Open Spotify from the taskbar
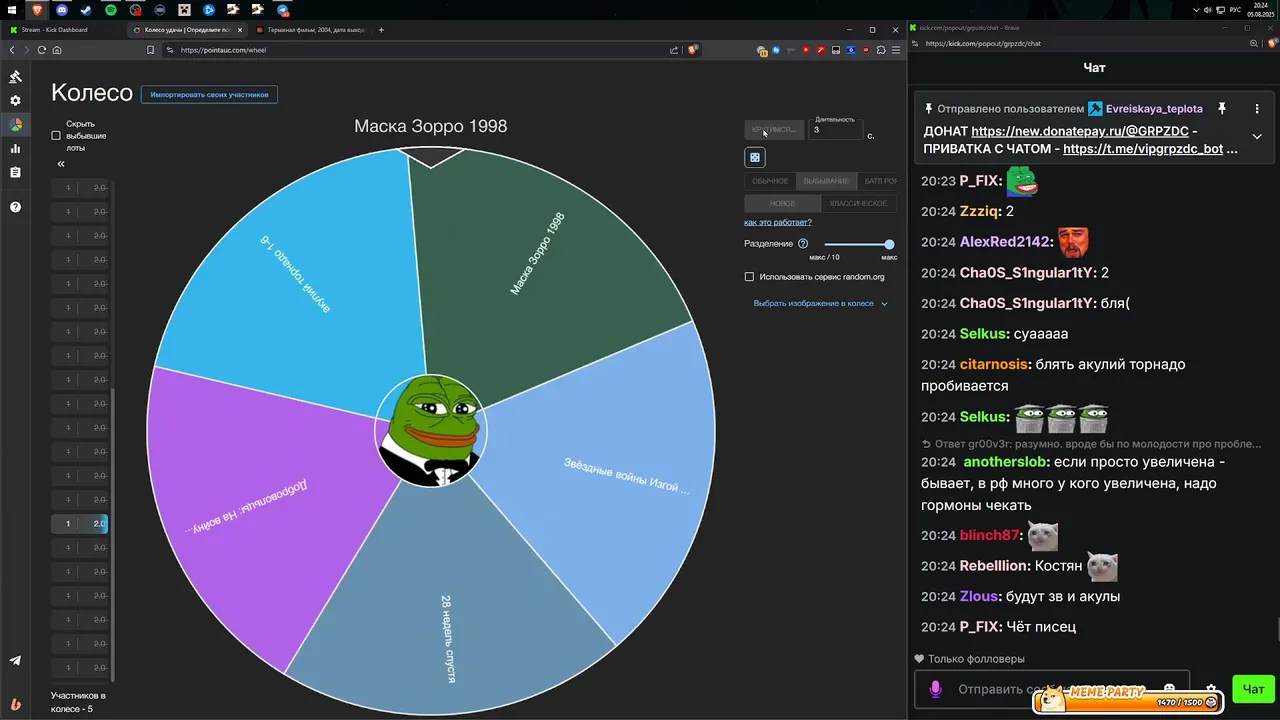This screenshot has height=720, width=1280. coord(111,10)
